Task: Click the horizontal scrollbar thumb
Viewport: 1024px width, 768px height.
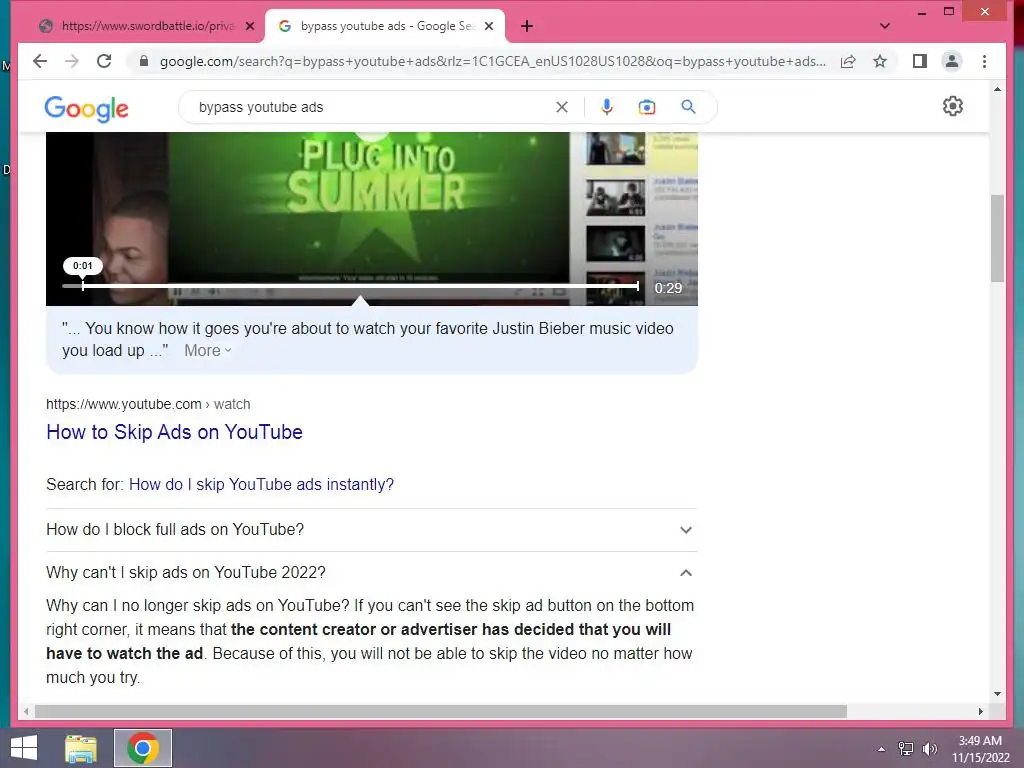Action: (441, 711)
